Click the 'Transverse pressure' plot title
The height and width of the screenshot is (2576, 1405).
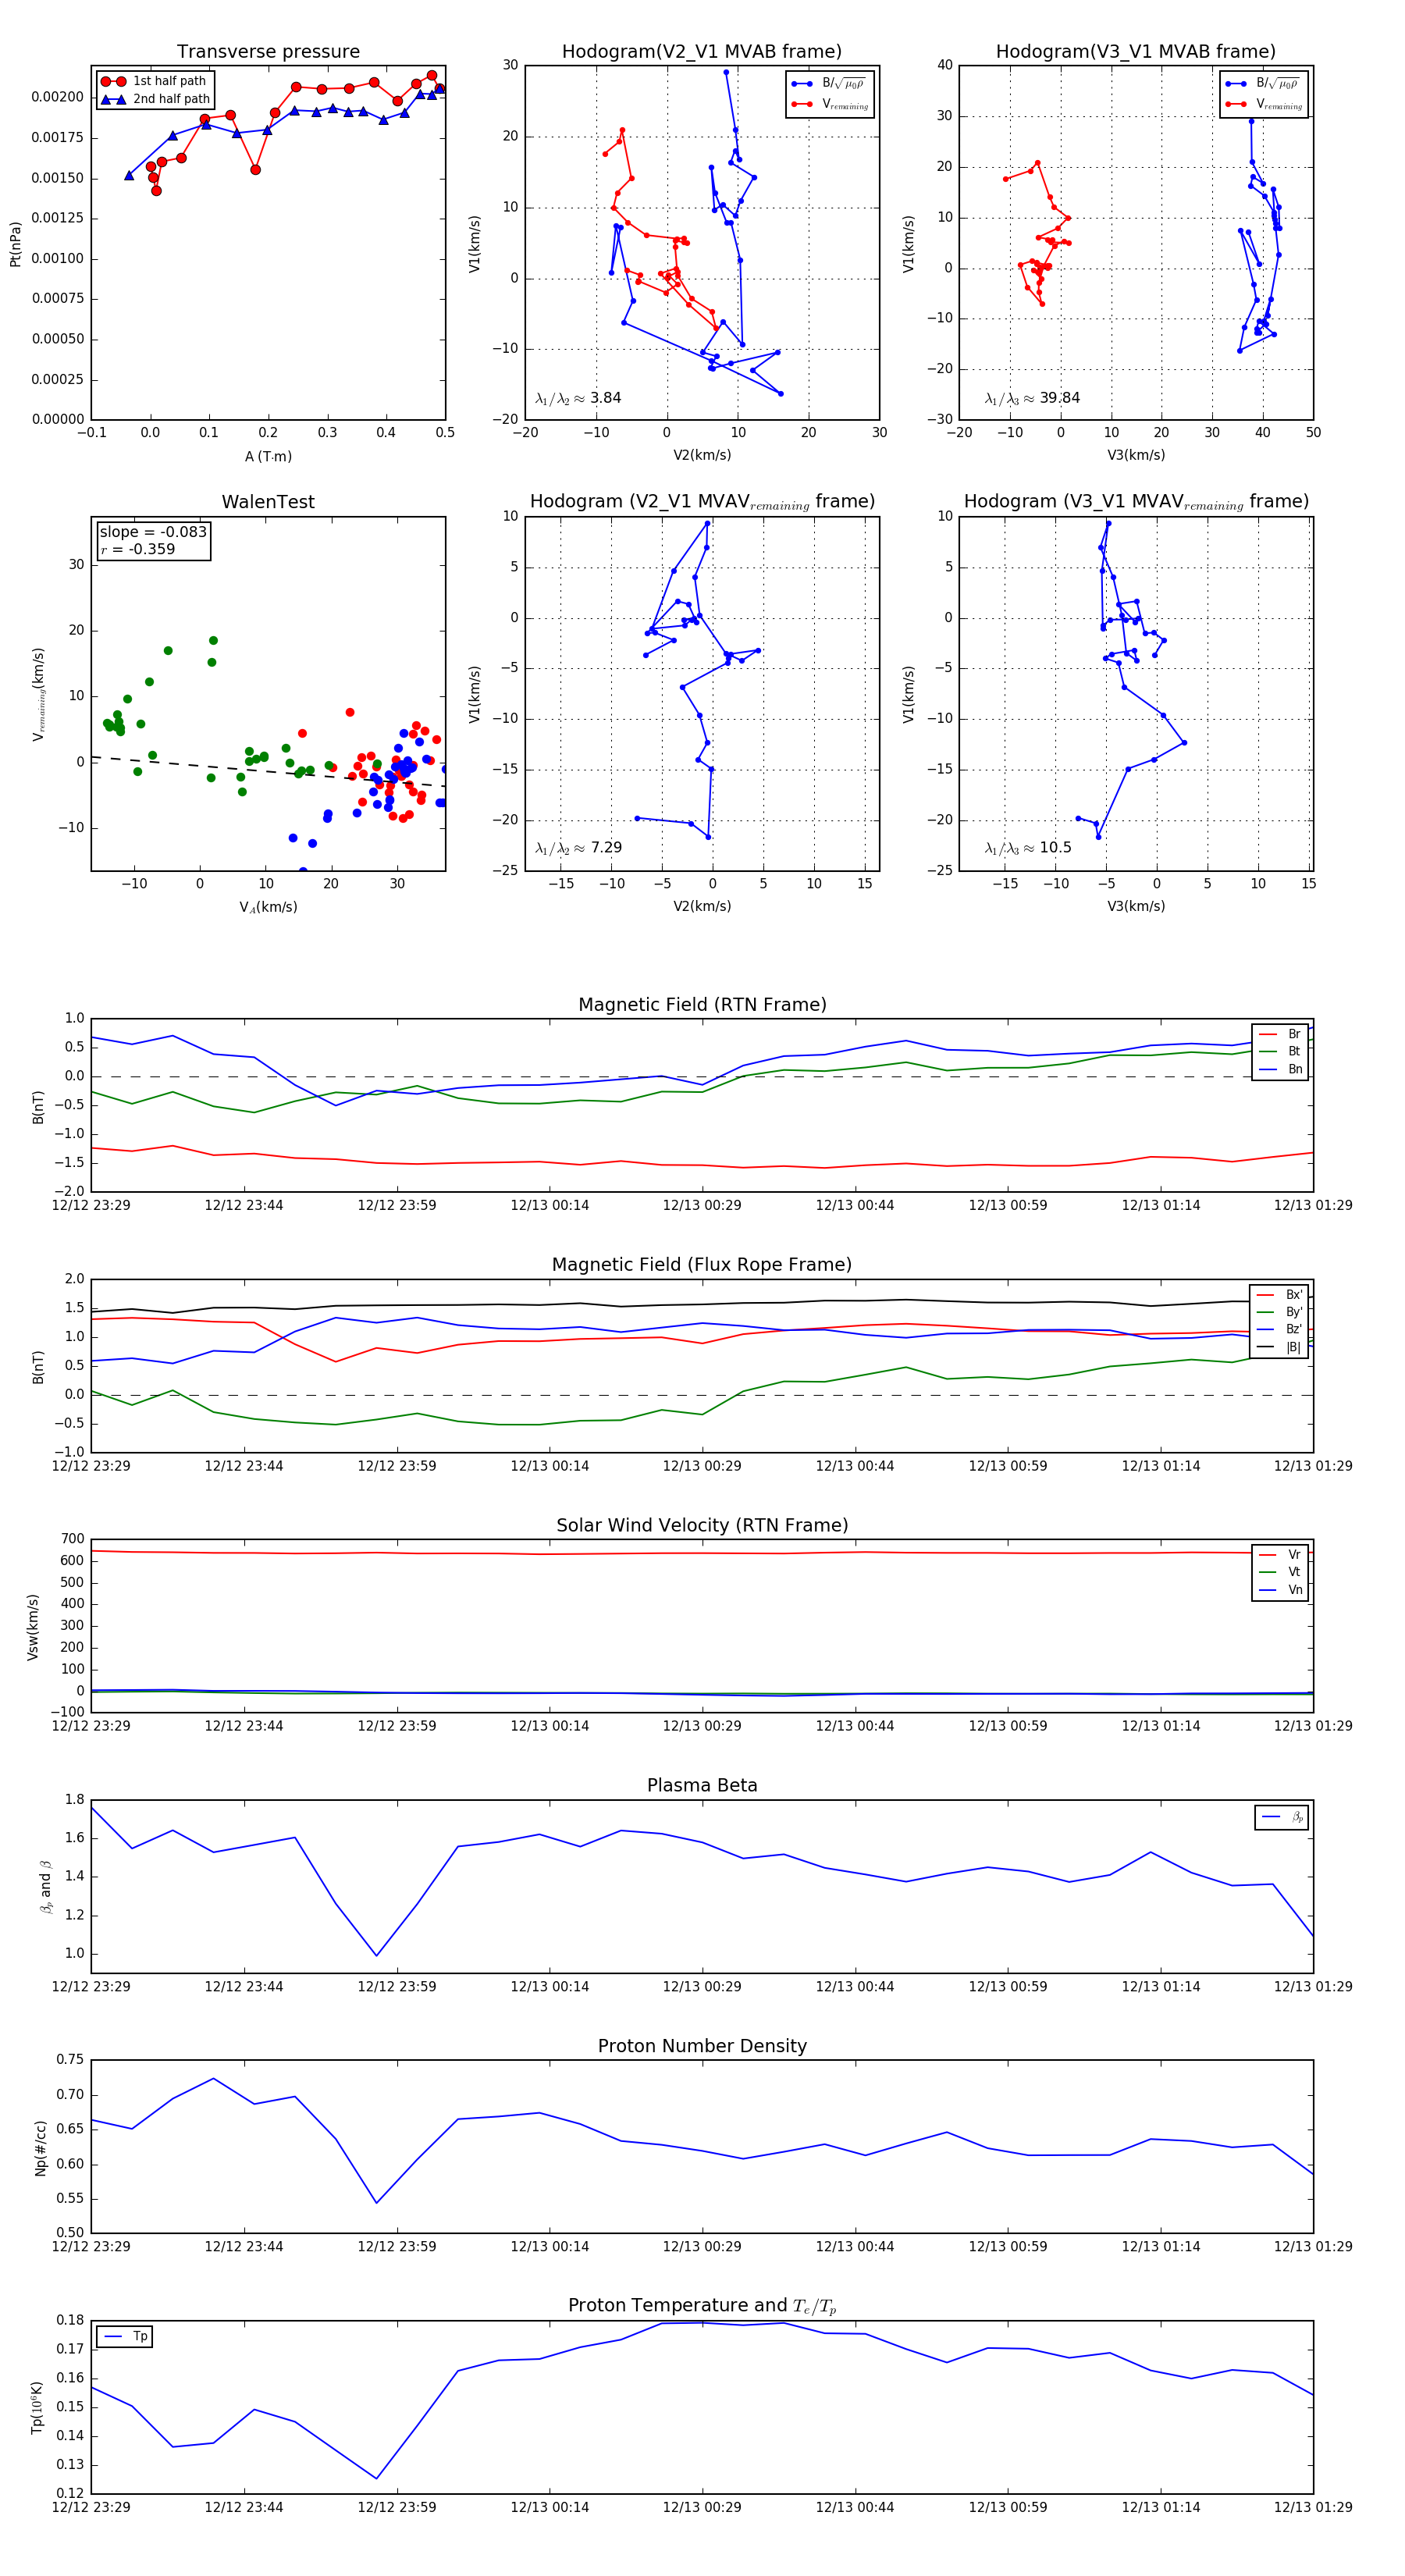point(268,52)
